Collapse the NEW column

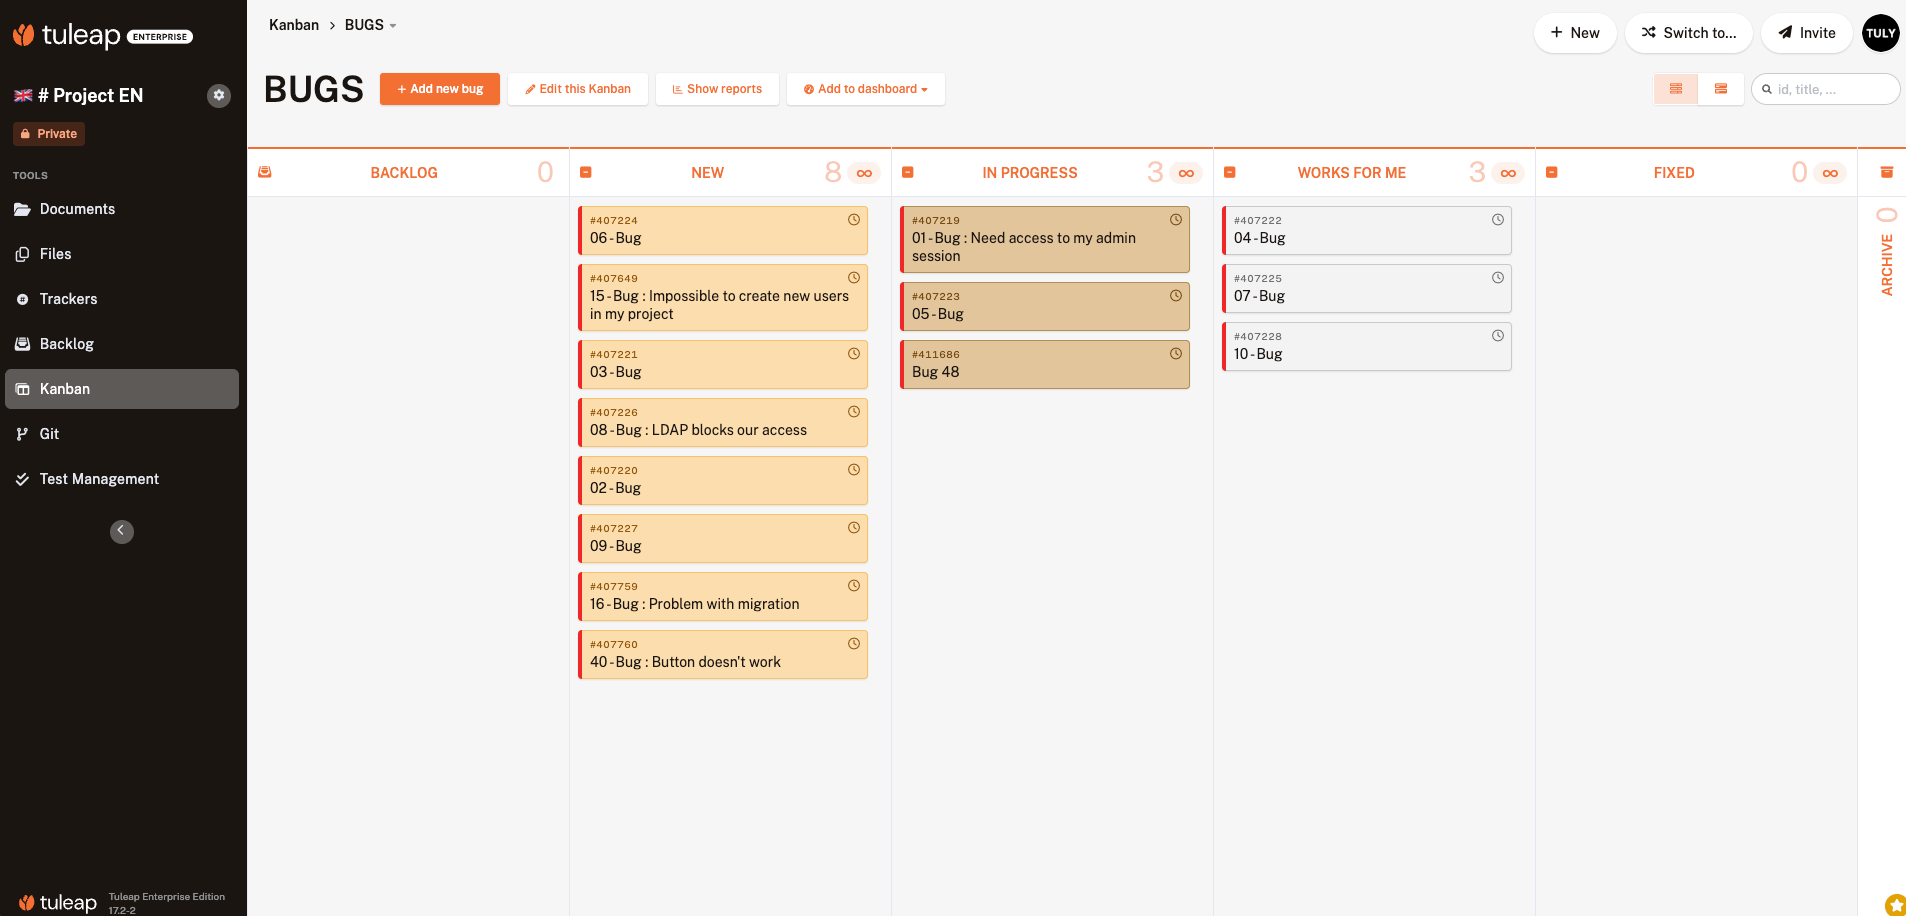coord(586,172)
